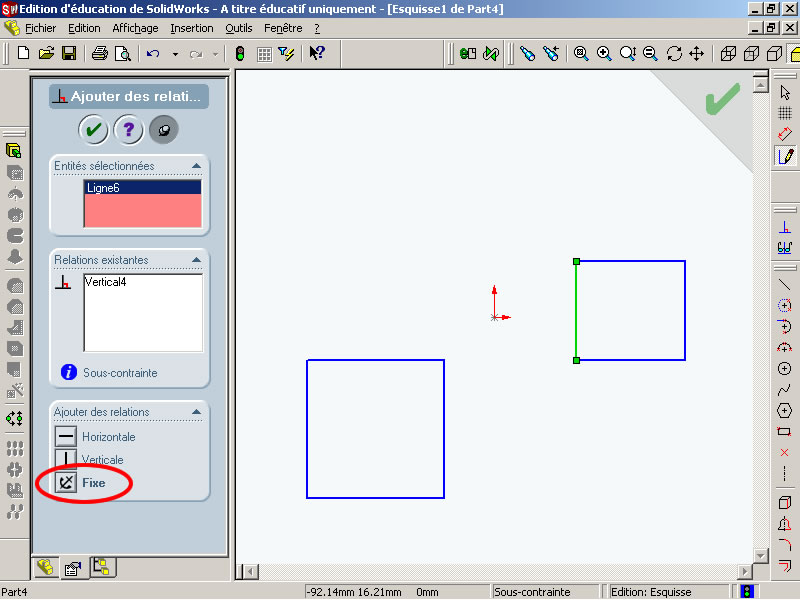Rebuild the model with the traffic light icon
This screenshot has width=800, height=600.
tap(240, 54)
